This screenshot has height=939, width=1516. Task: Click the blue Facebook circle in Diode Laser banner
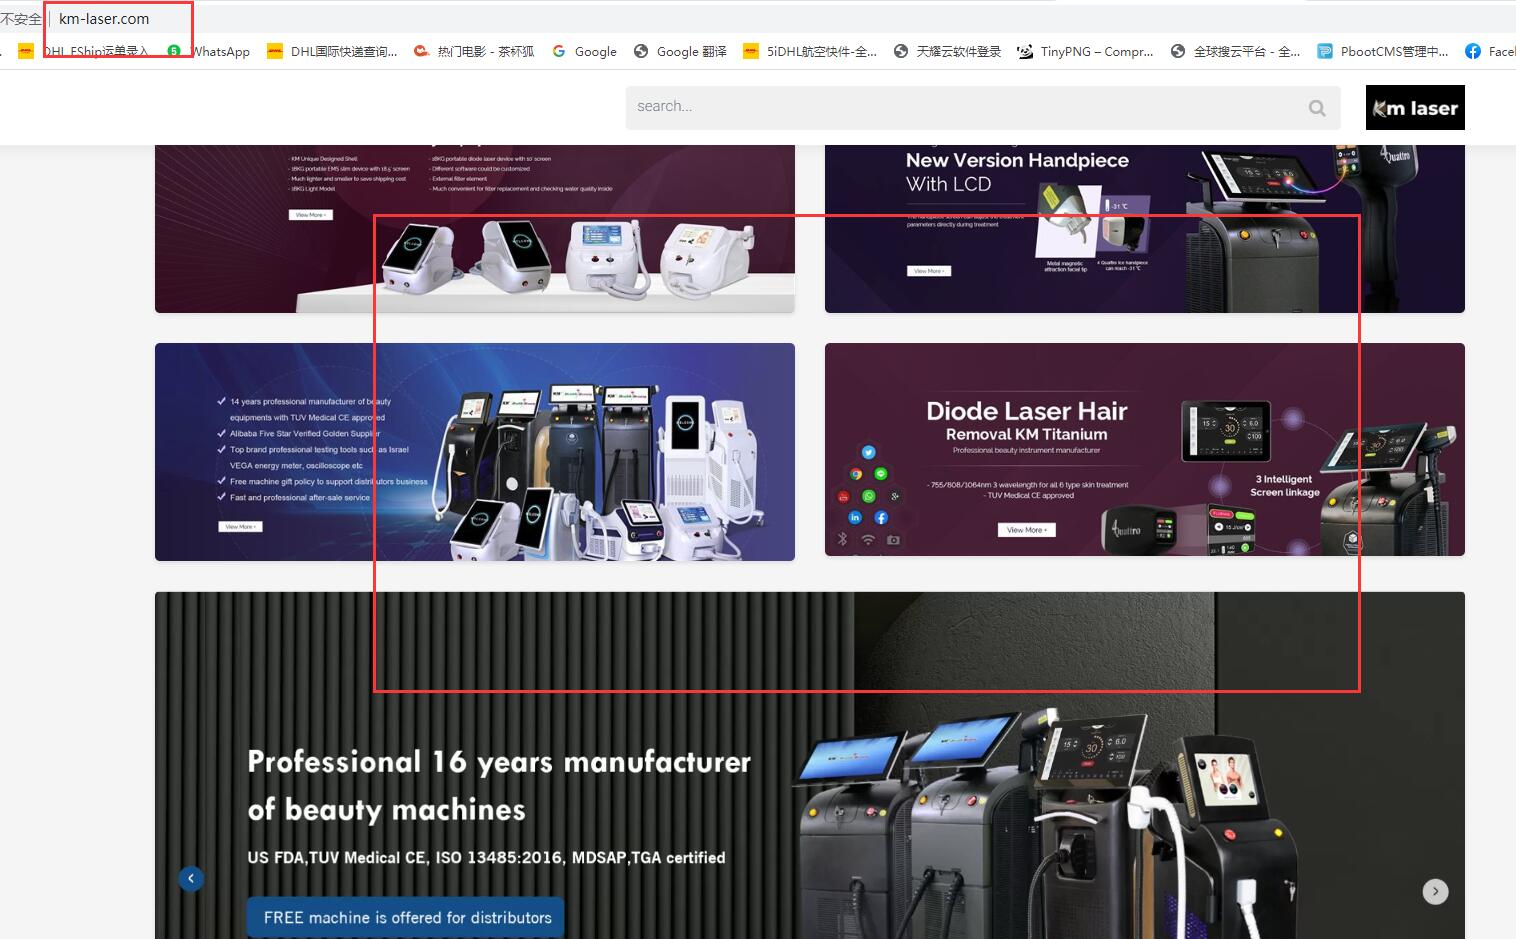[881, 517]
